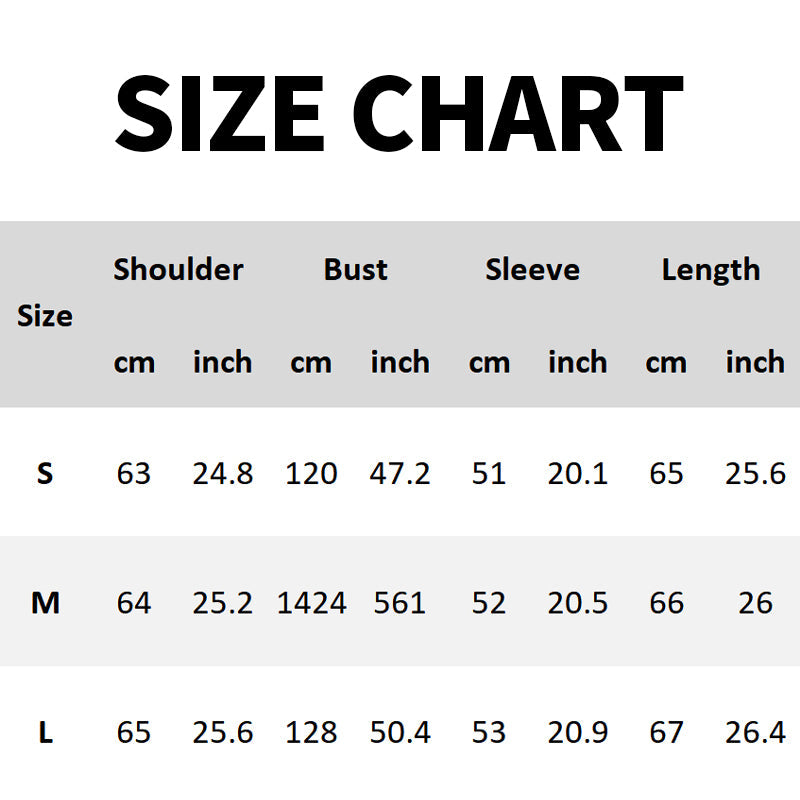800x800 pixels.
Task: Select the Shoulder column header
Action: [178, 269]
